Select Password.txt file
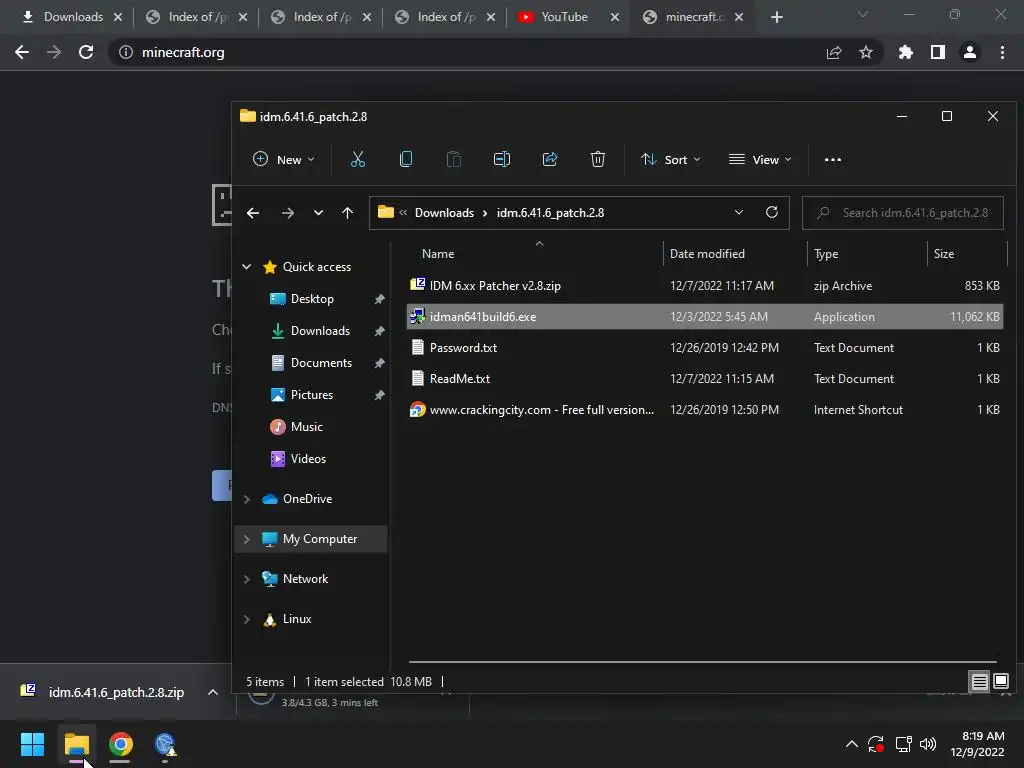Screen dimensions: 1024x768 [705, 347]
